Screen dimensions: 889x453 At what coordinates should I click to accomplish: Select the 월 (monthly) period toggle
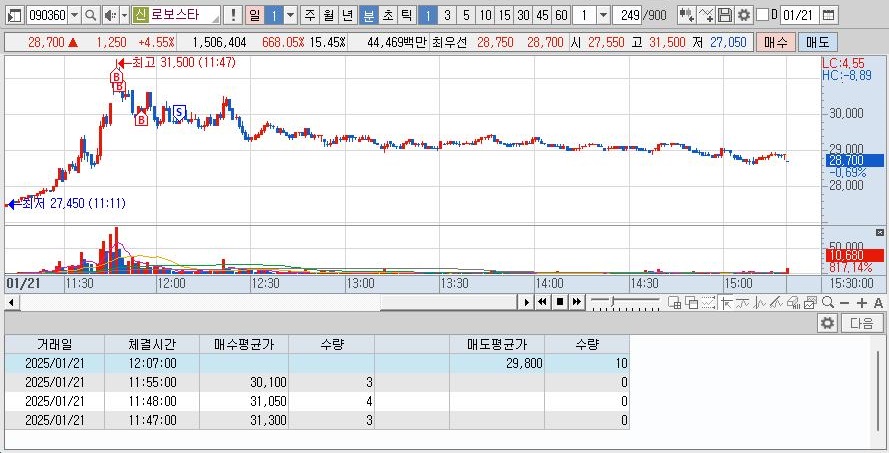[328, 15]
